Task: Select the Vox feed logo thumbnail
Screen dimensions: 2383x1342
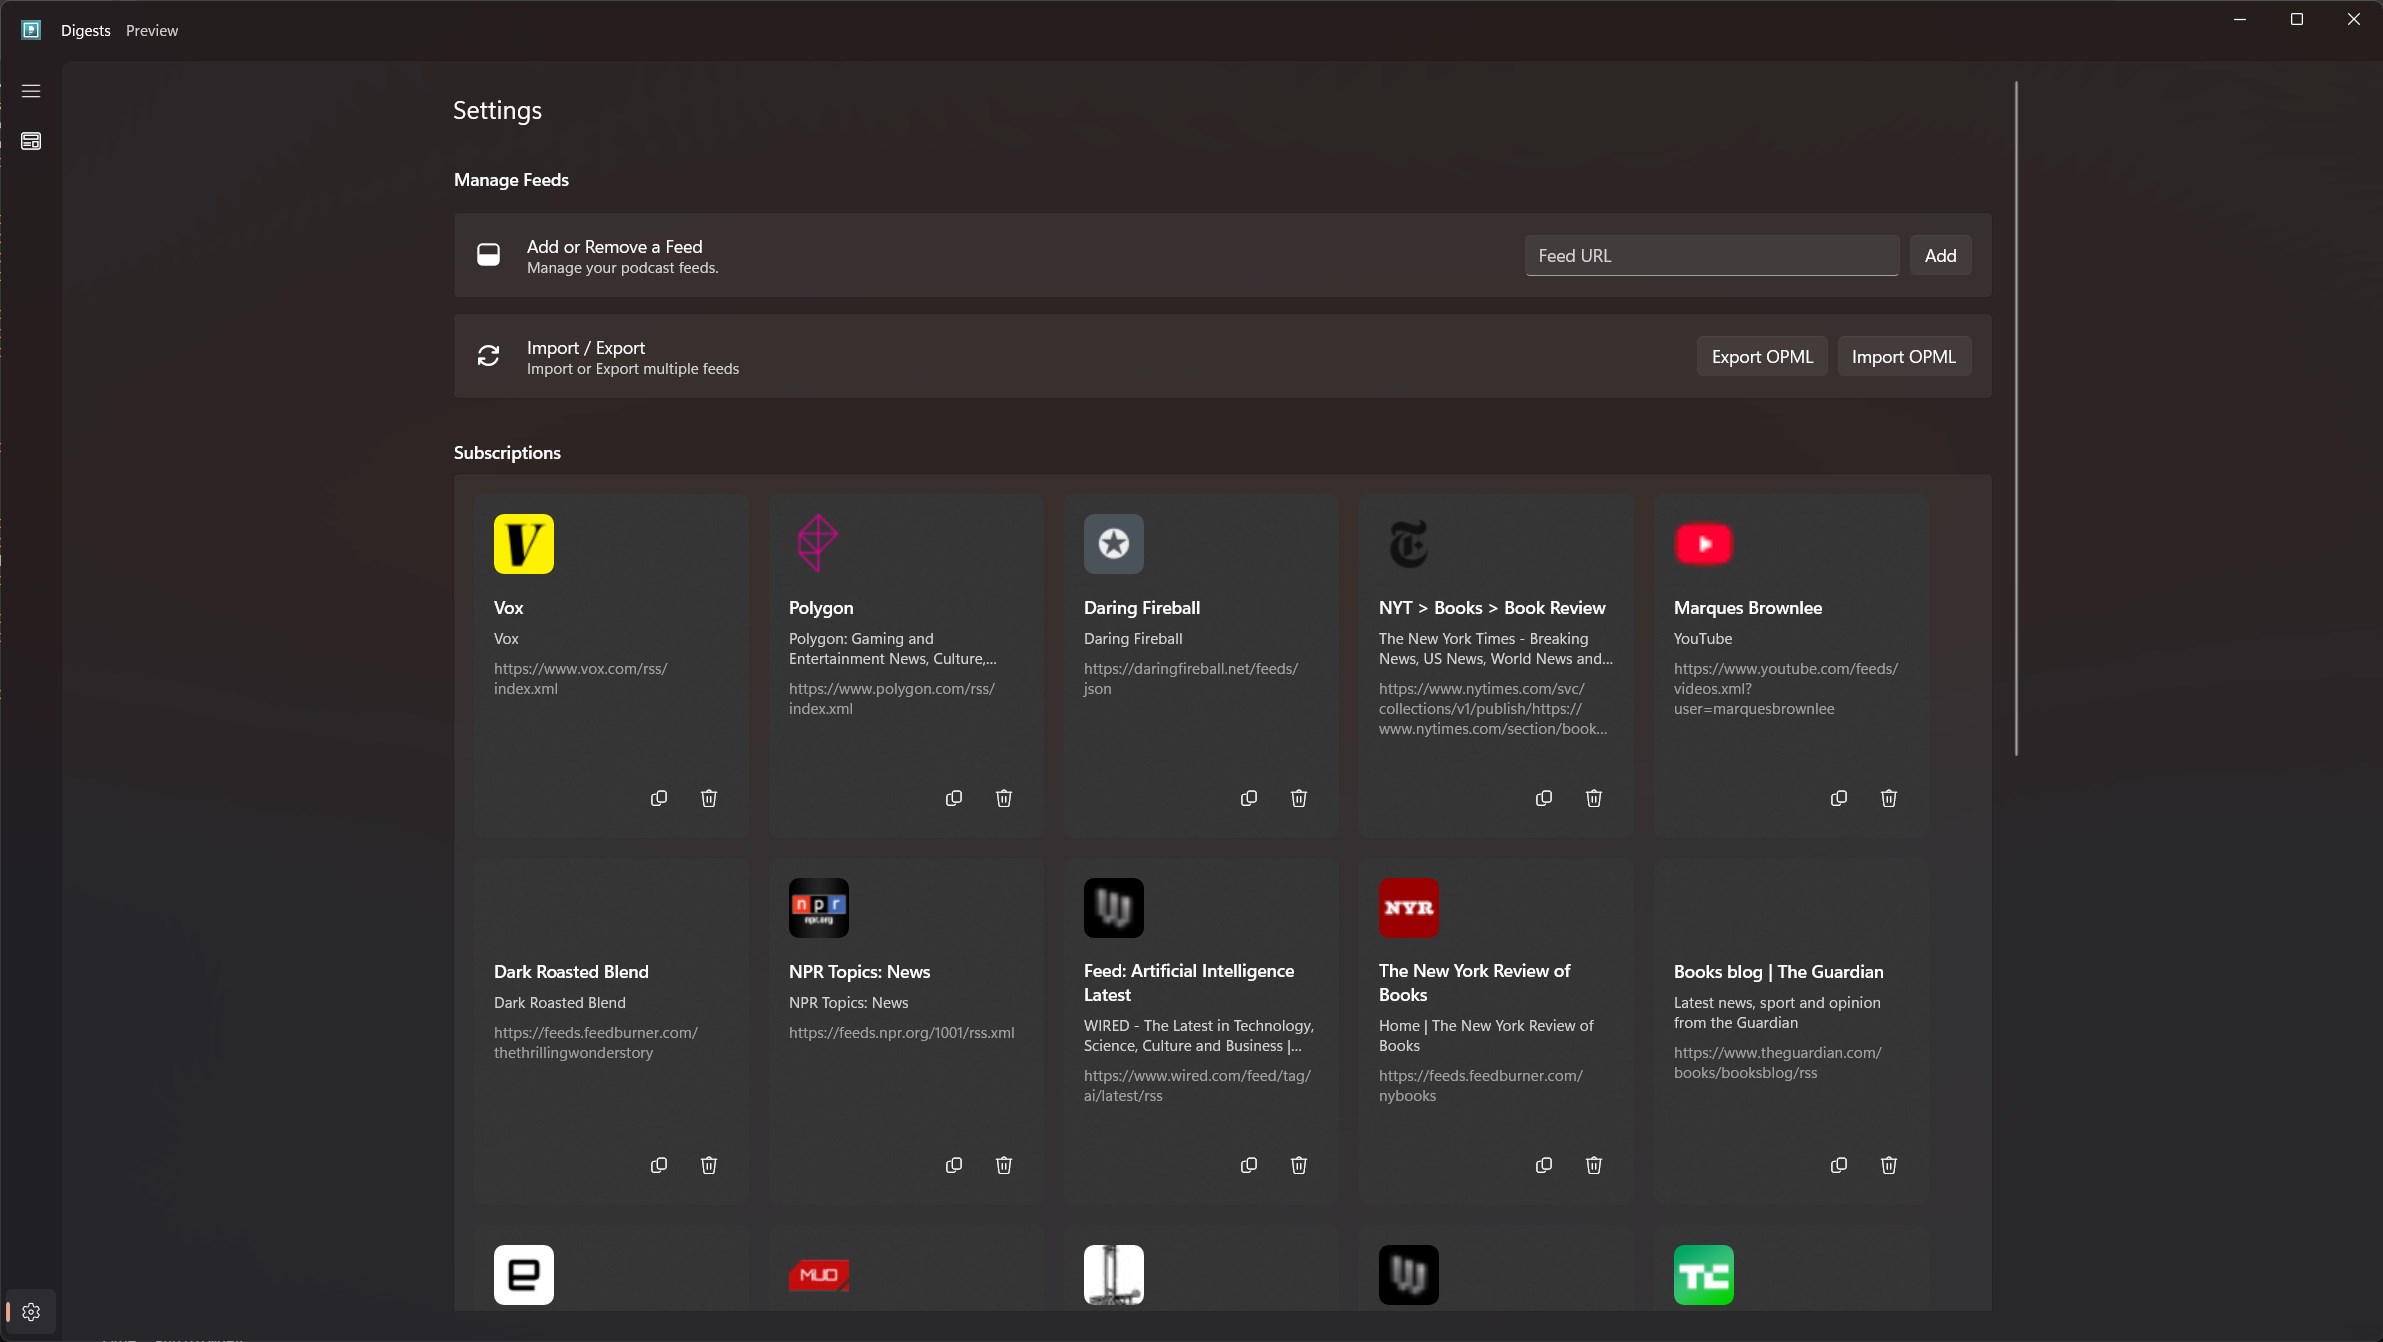Action: (524, 544)
